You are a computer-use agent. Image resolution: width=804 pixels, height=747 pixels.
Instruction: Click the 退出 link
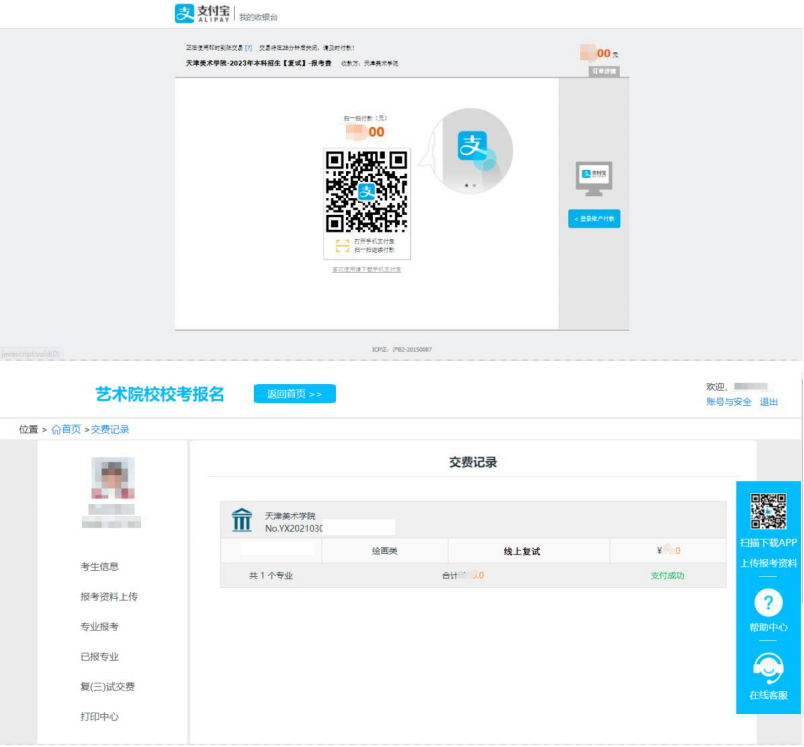[x=769, y=402]
